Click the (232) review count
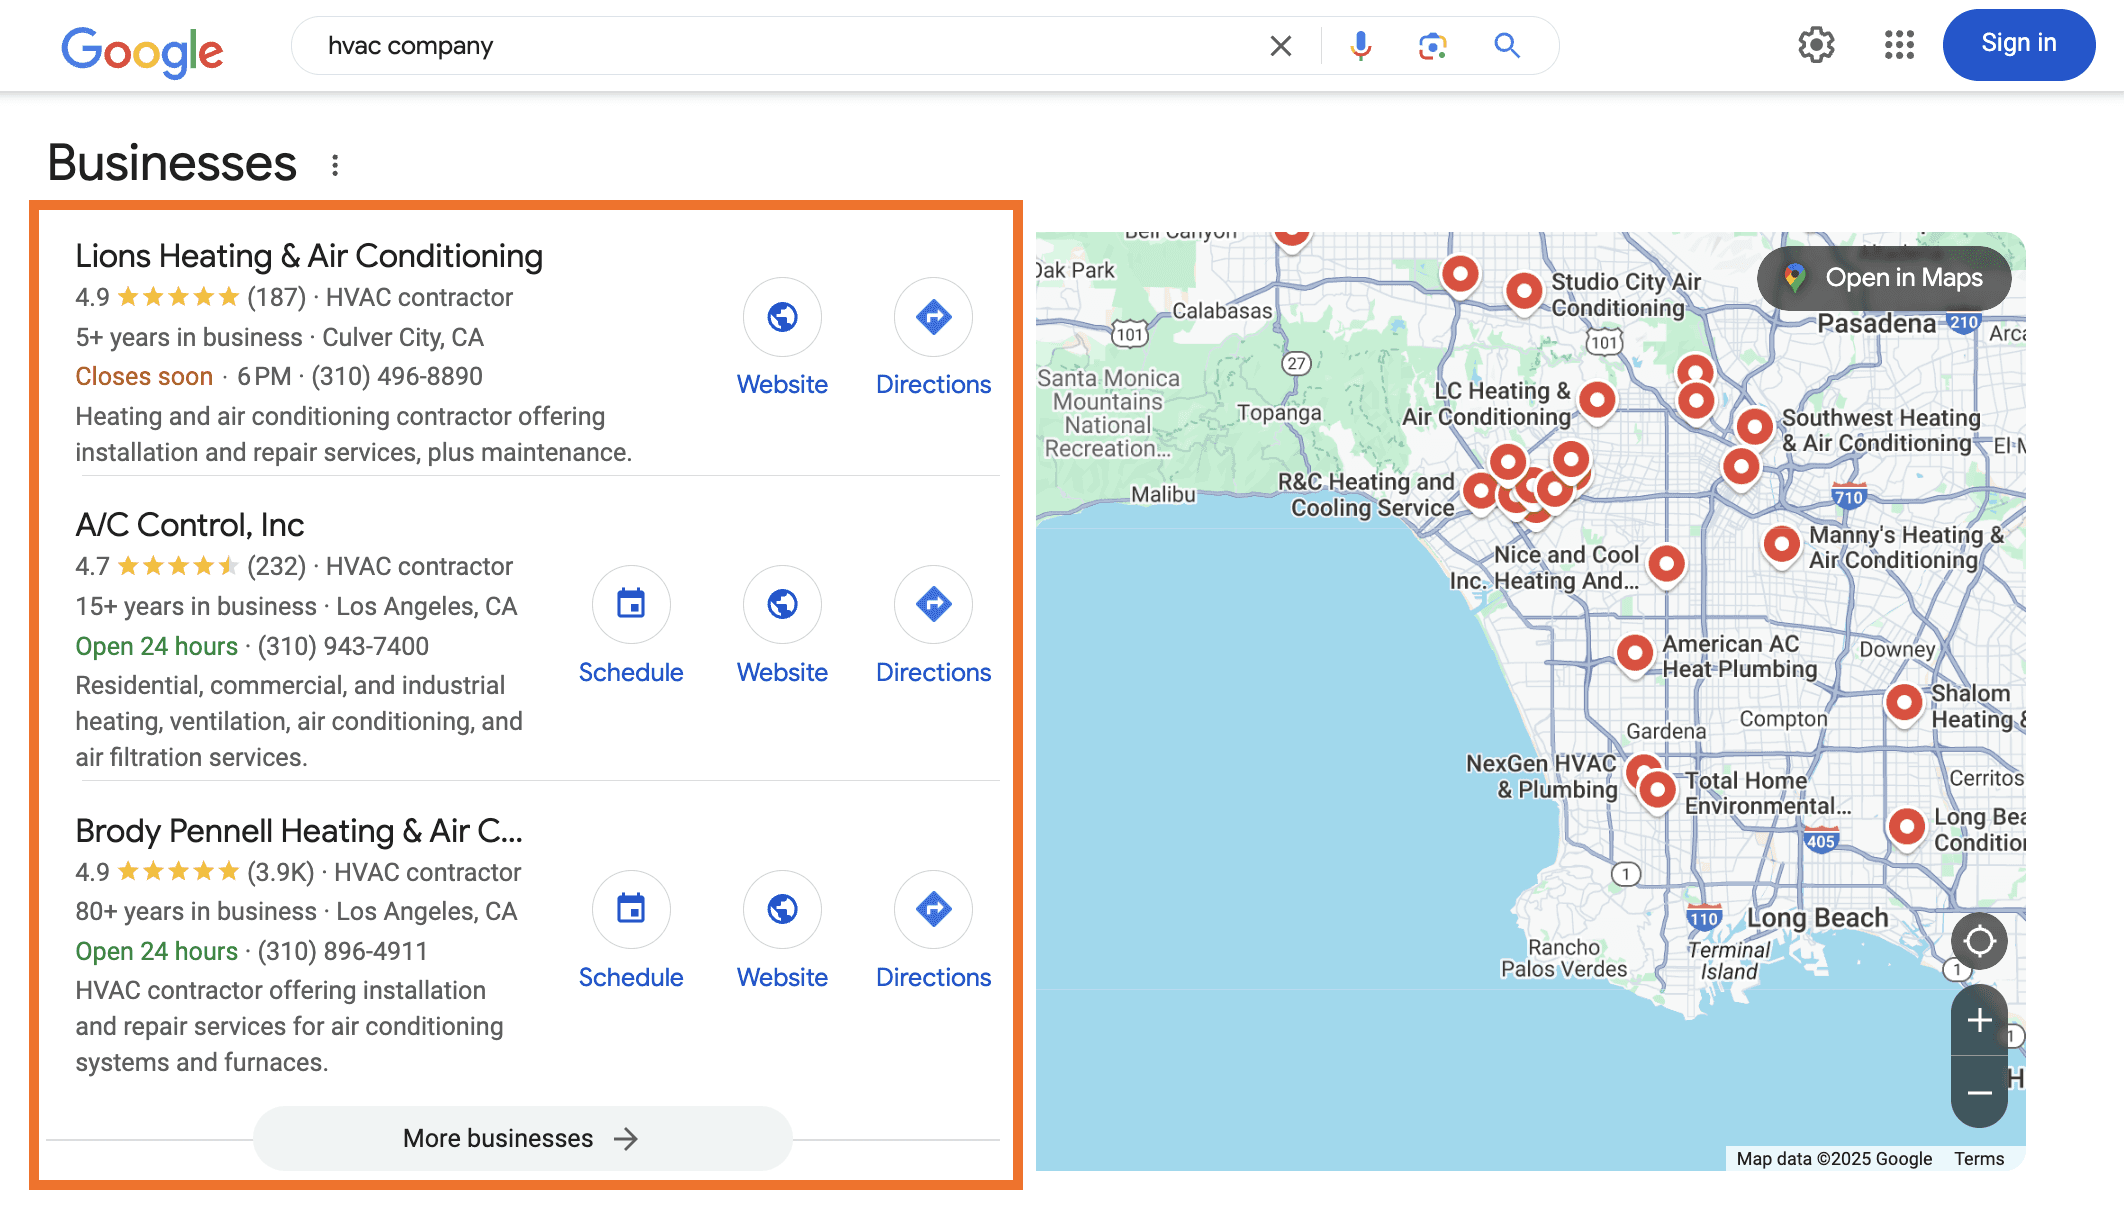 [x=276, y=567]
